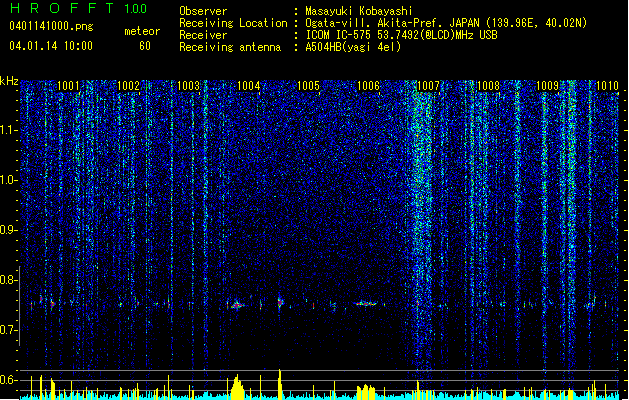Click the 0.8 kHz axis label
Viewport: 629px width, 400px height.
click(x=9, y=280)
